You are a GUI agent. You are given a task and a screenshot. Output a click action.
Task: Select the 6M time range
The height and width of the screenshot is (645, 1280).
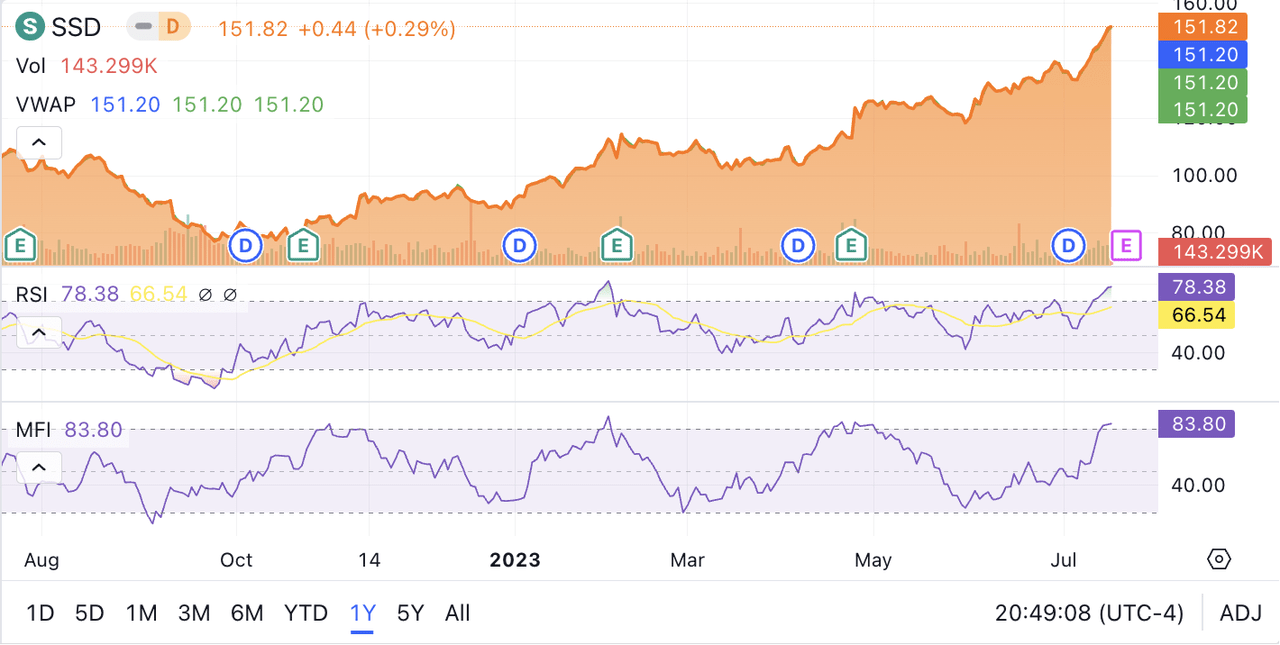pyautogui.click(x=247, y=613)
